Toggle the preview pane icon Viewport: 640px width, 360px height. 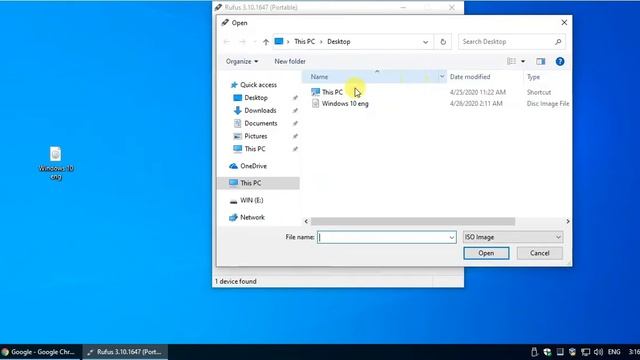pos(540,61)
